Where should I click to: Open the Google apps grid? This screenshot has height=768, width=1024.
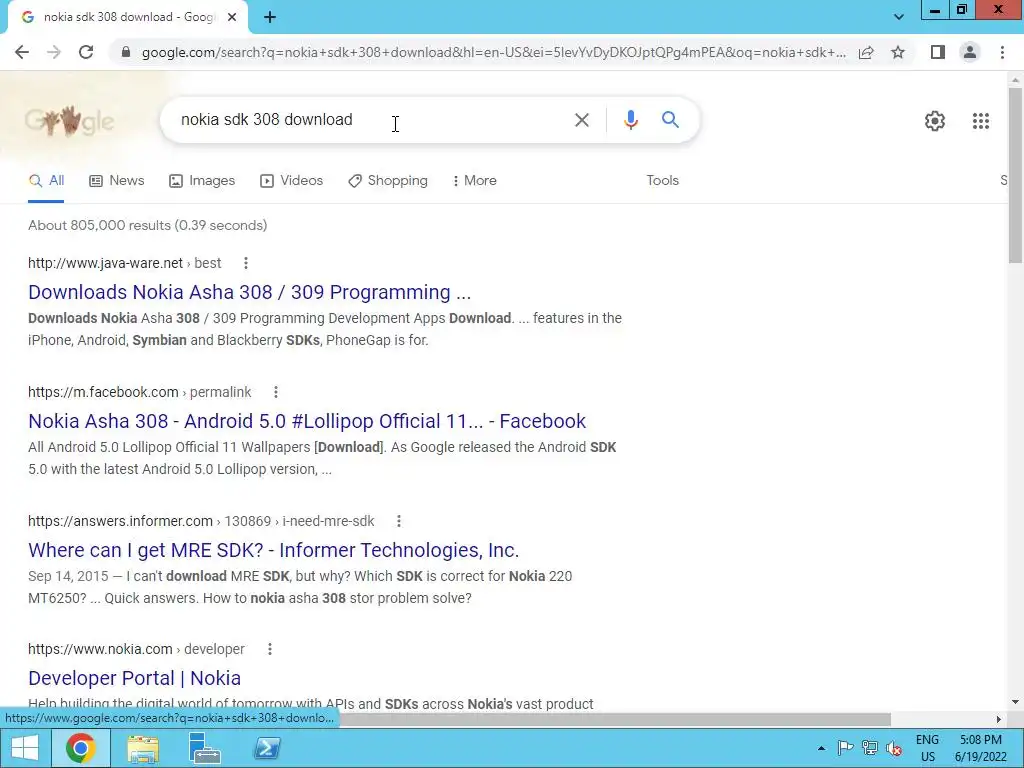(980, 121)
